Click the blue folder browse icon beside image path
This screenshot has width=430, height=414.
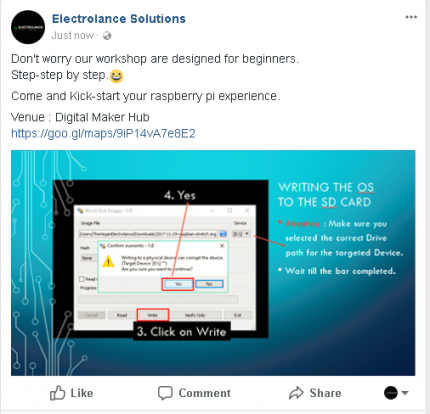point(223,234)
